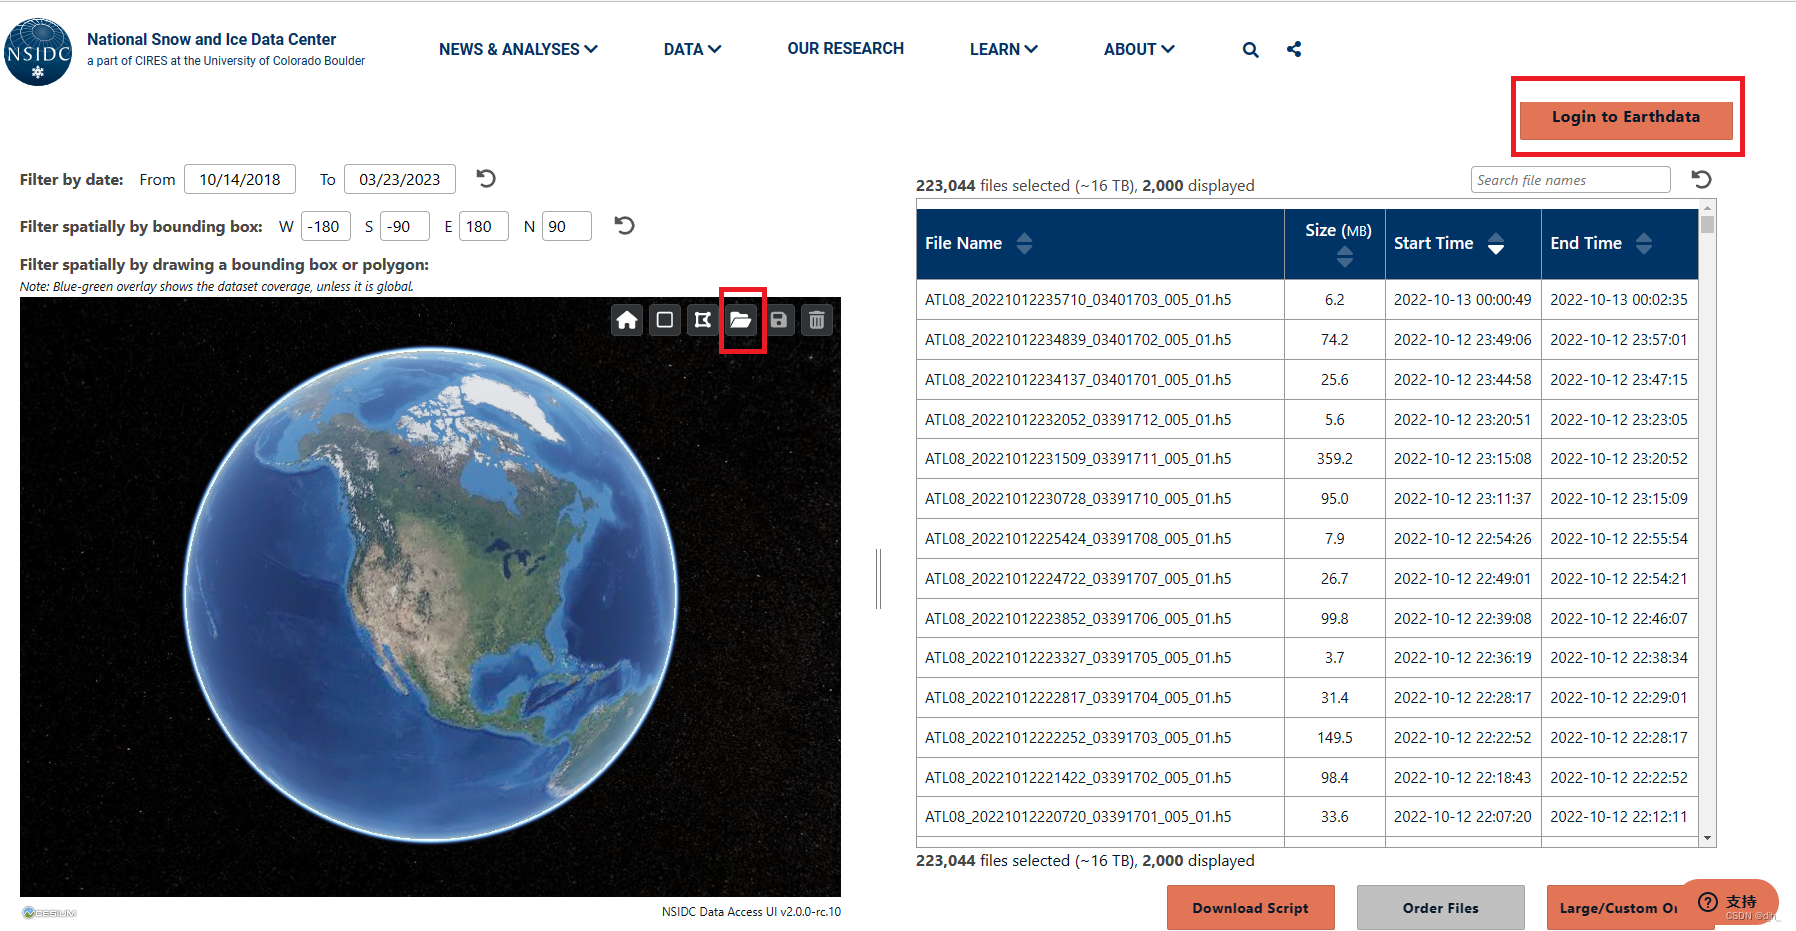
Task: Open the search icon in the top navigation
Action: 1250,48
